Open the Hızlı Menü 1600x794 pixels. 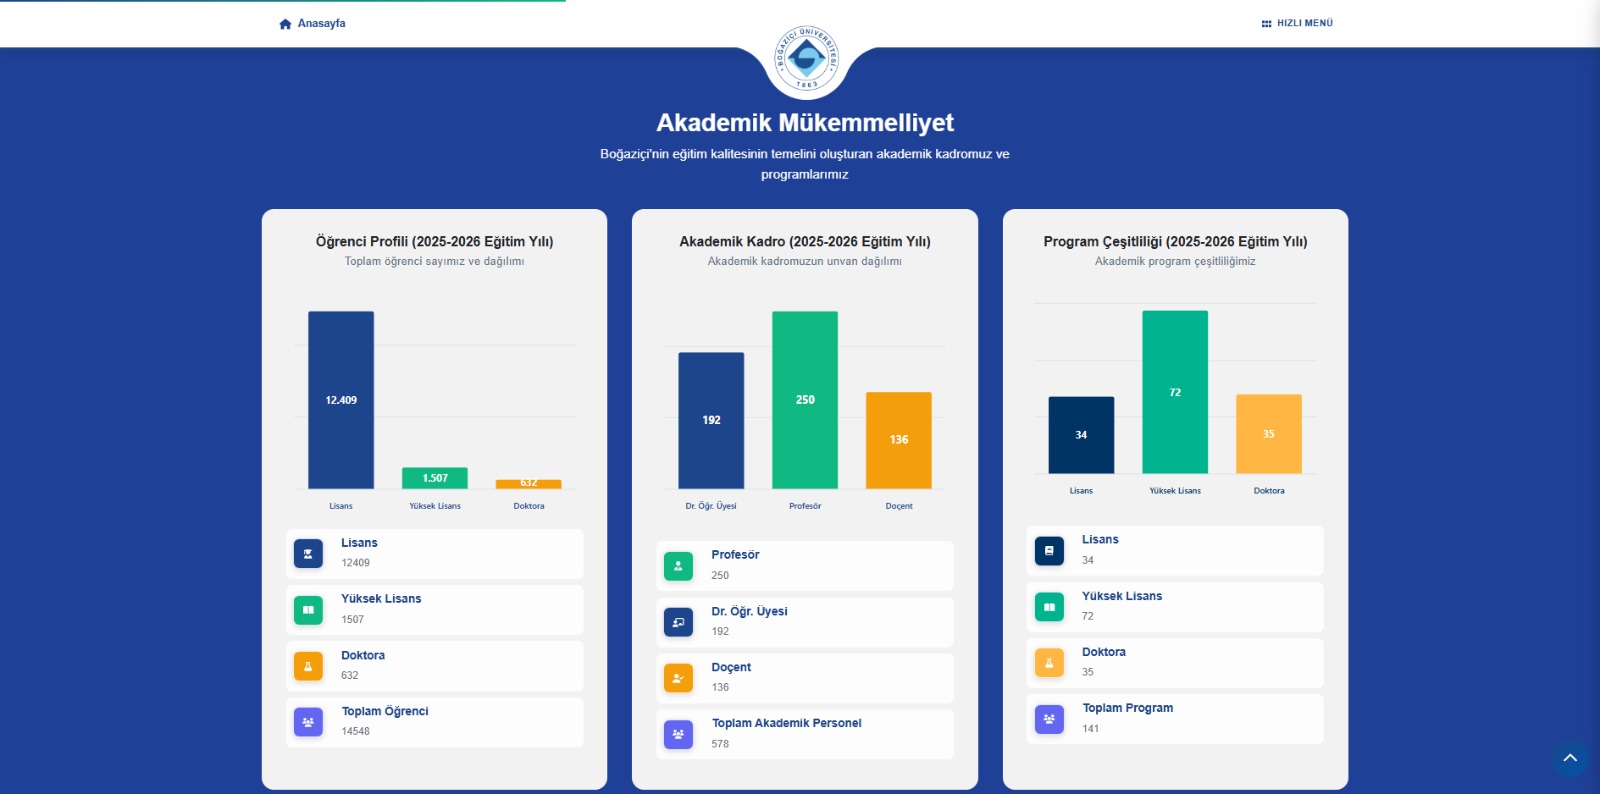(x=1297, y=23)
